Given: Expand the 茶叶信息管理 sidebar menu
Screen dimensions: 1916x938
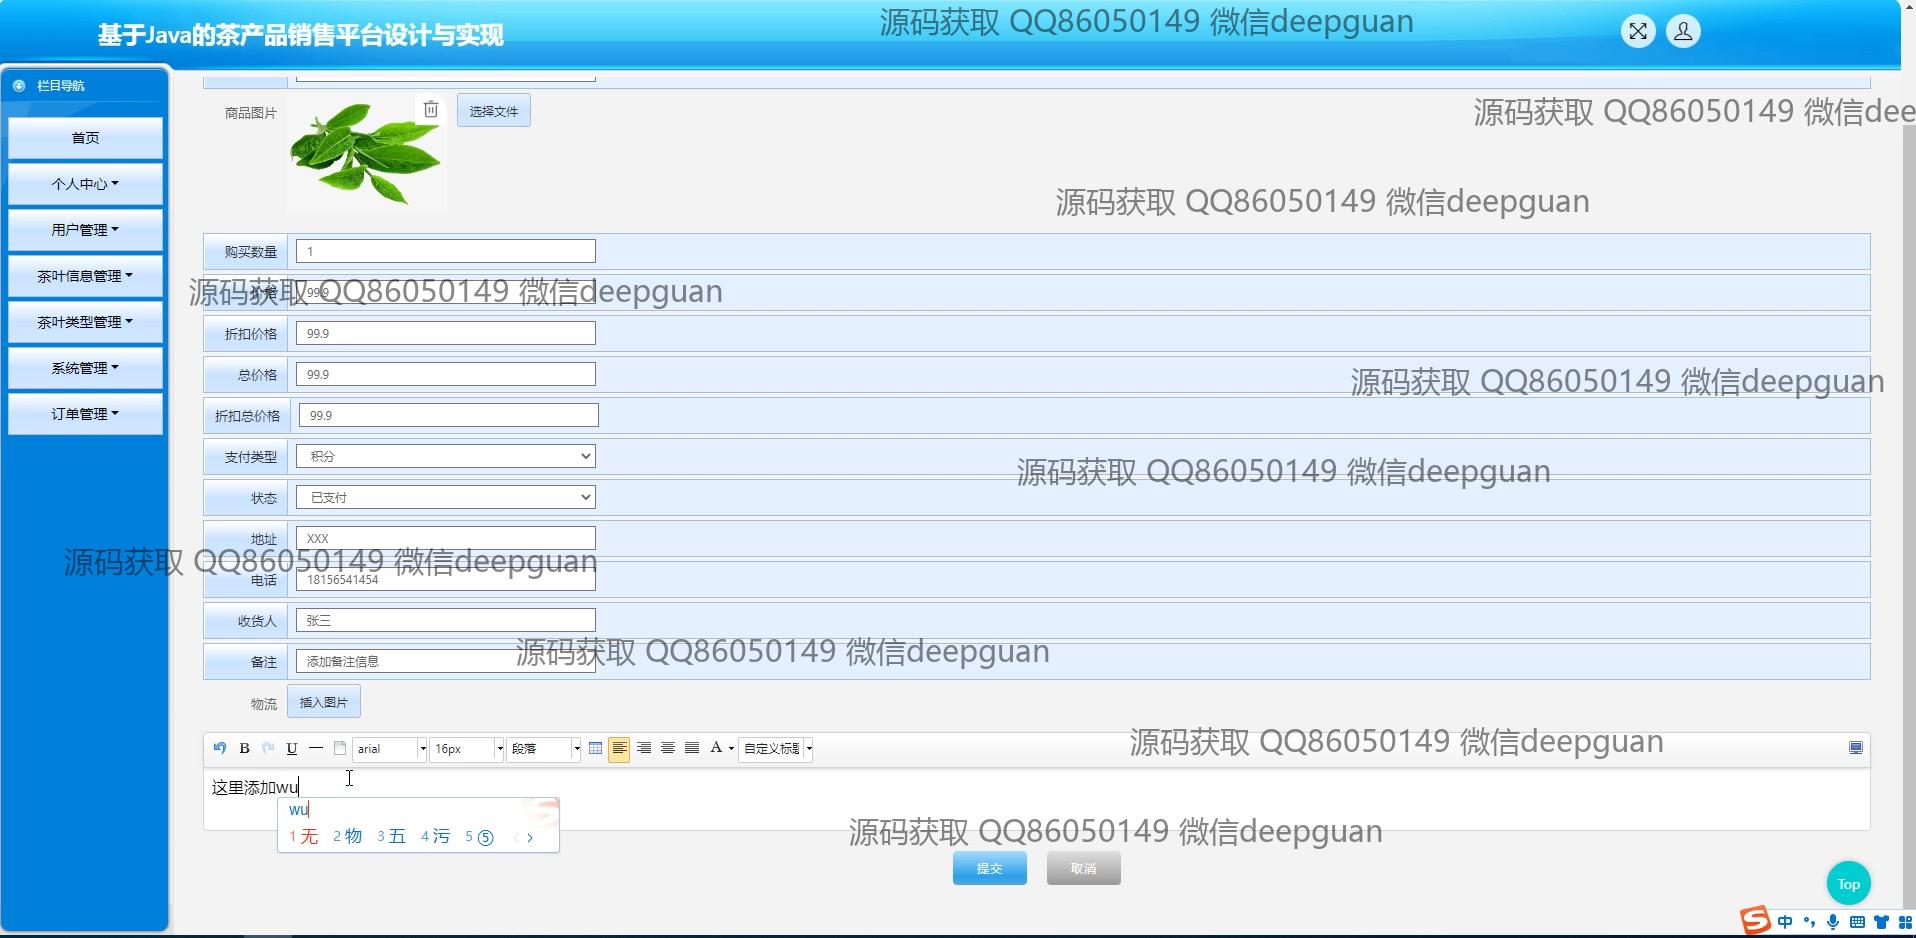Looking at the screenshot, I should (85, 276).
